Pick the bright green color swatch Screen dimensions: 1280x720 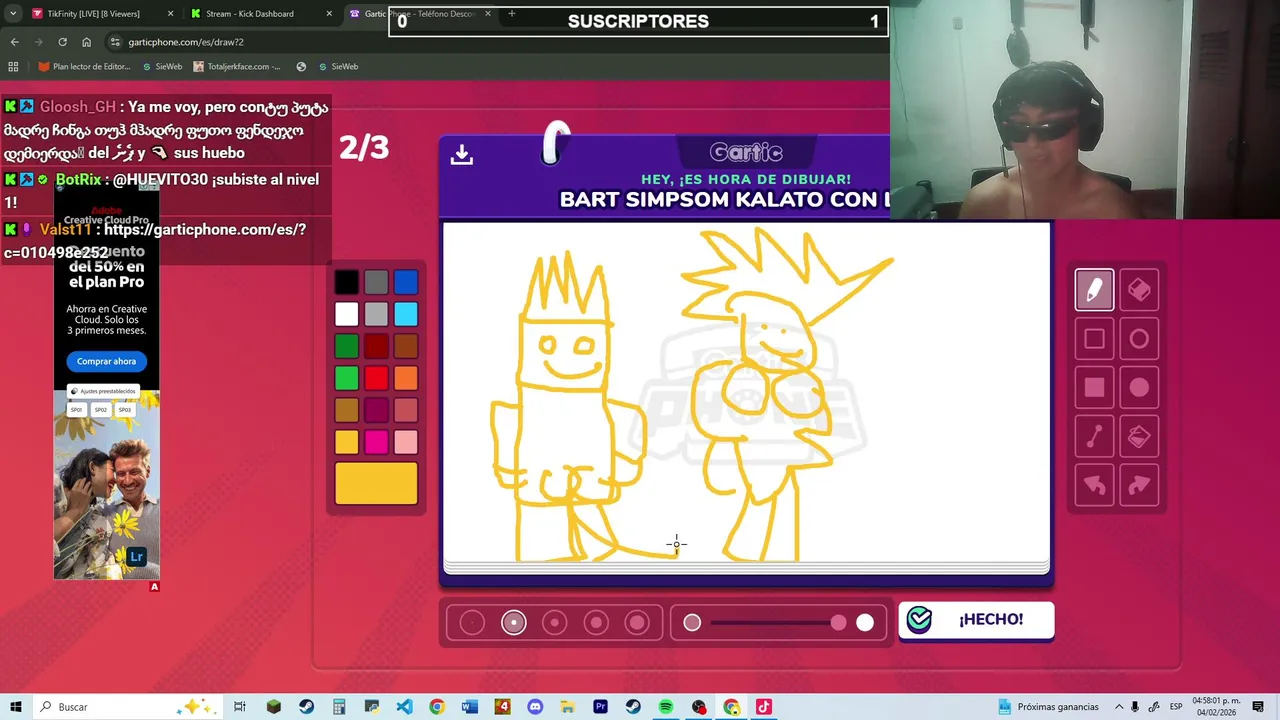coord(346,379)
